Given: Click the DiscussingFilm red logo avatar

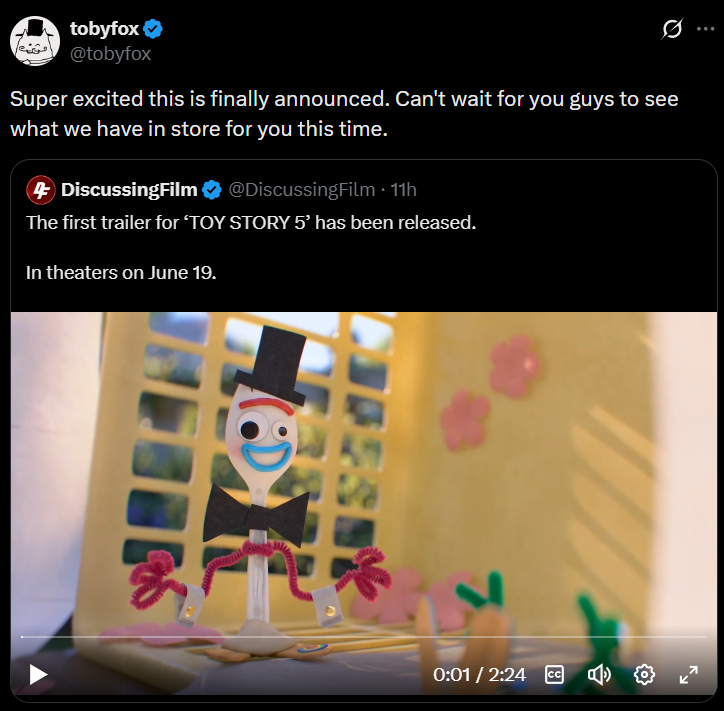Looking at the screenshot, I should coord(41,190).
